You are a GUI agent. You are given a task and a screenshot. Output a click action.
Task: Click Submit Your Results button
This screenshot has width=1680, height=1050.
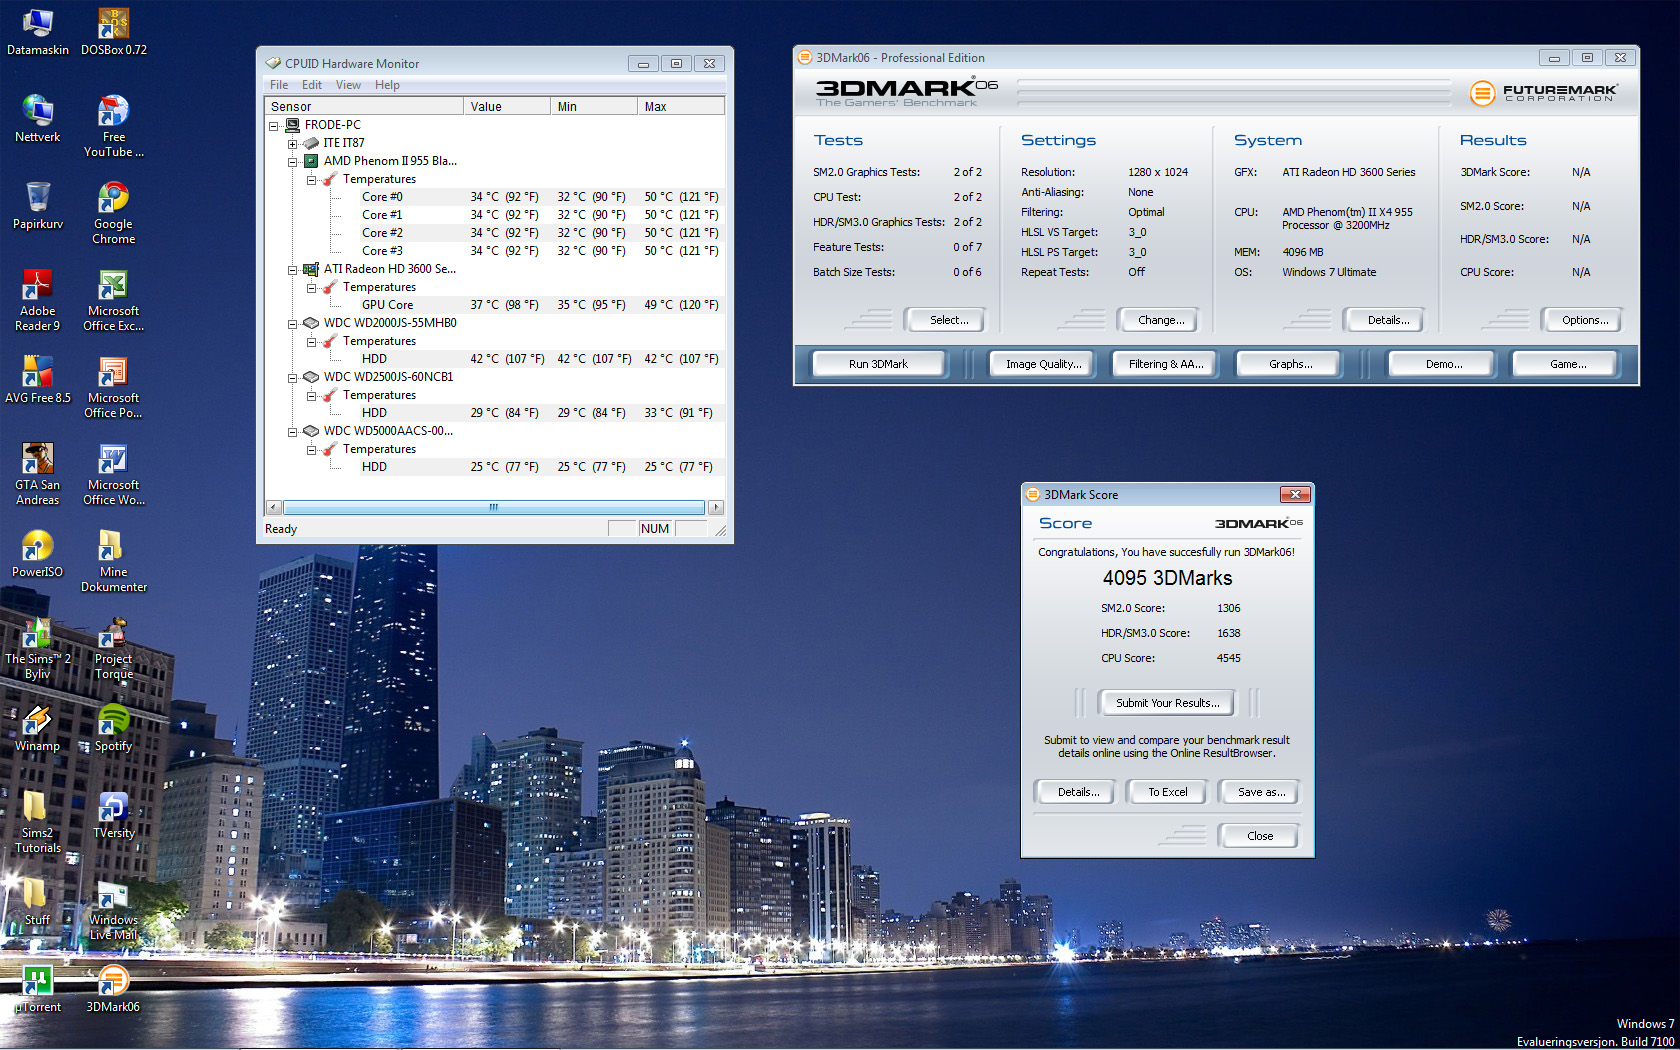point(1167,703)
